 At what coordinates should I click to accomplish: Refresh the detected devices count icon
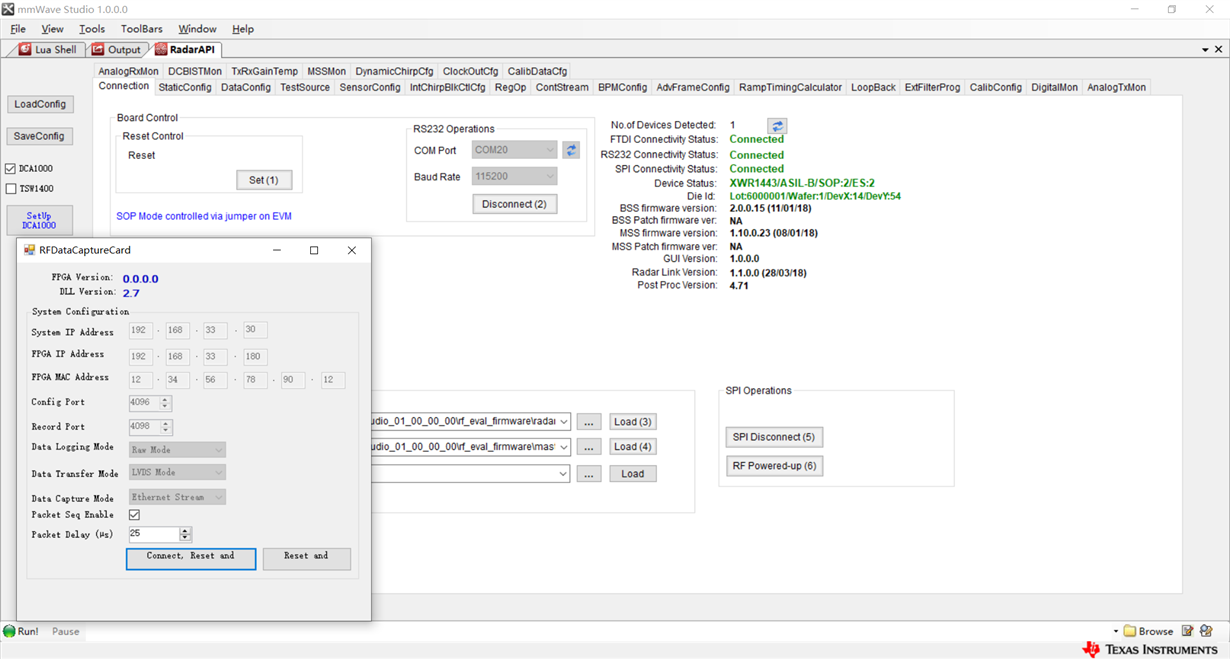(777, 126)
